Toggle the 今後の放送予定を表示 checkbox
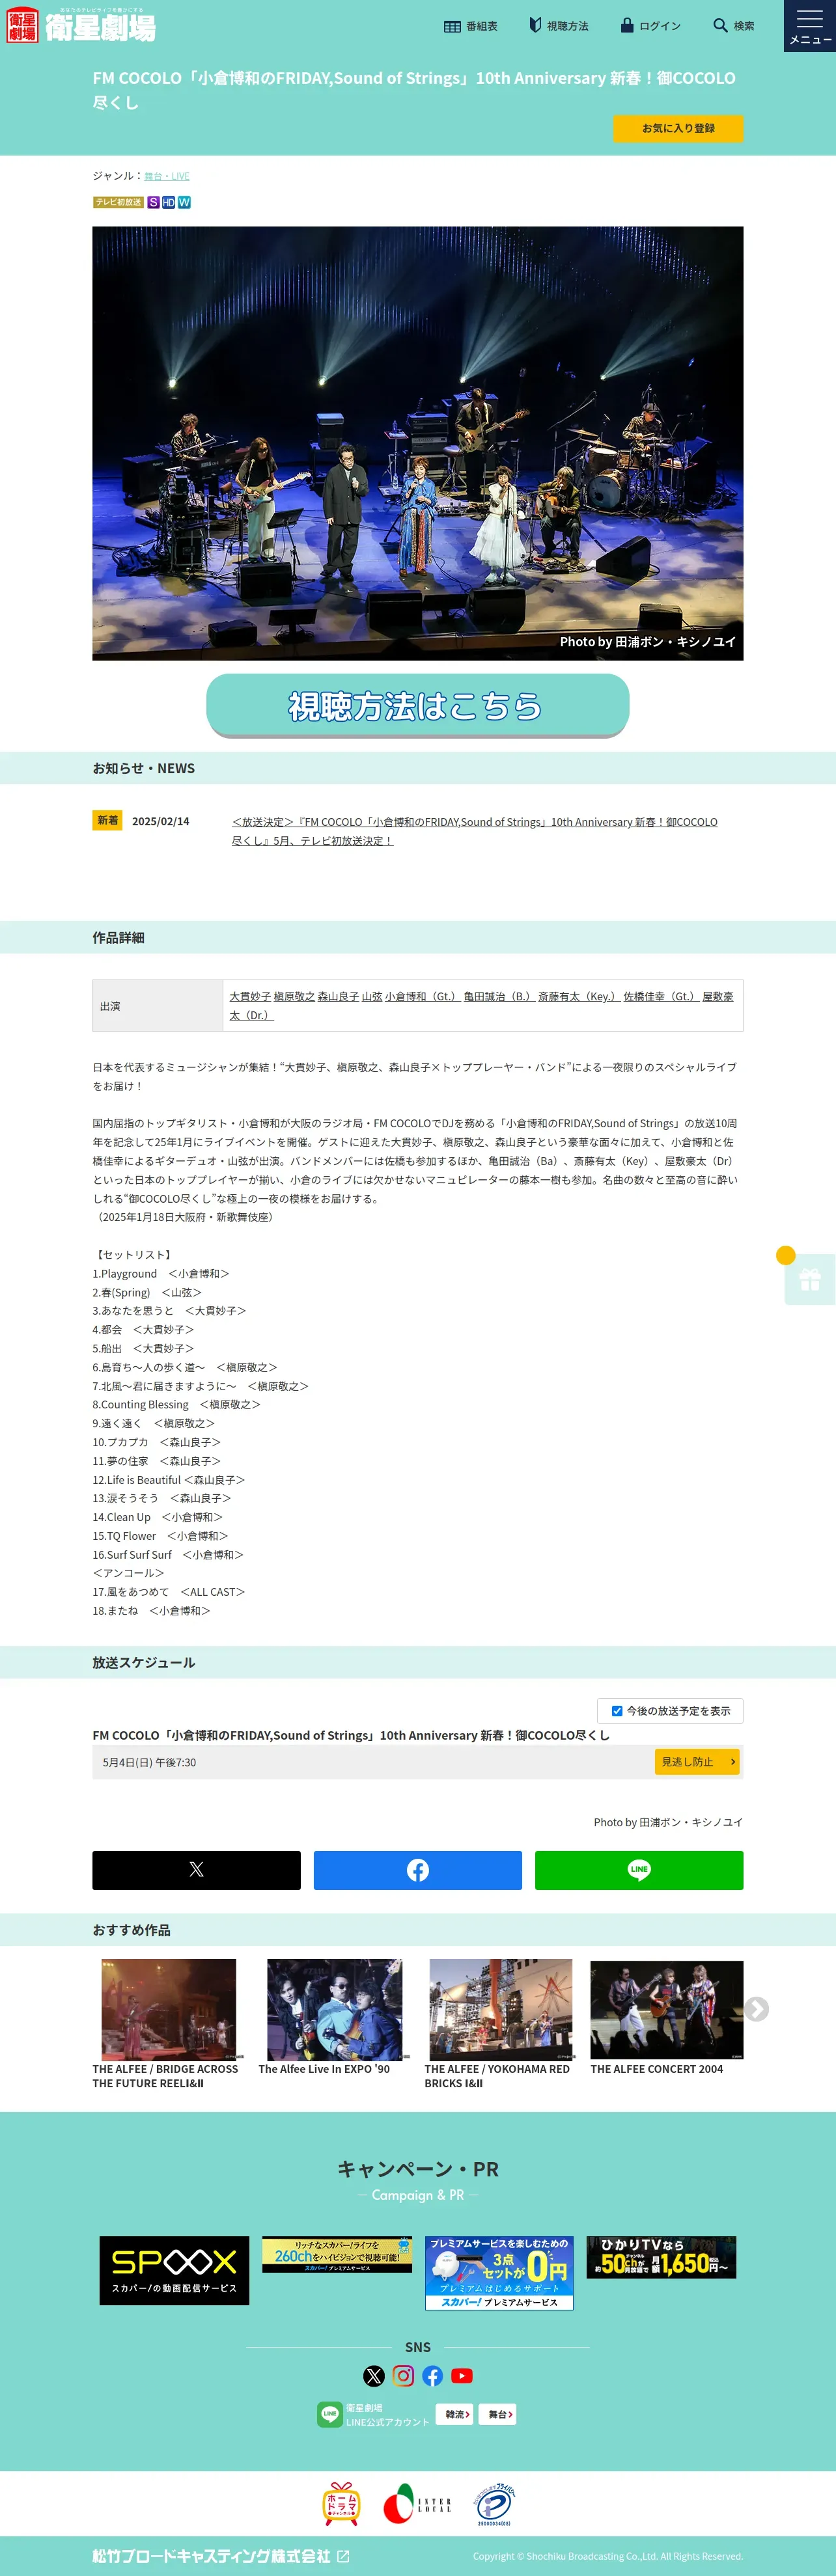The height and width of the screenshot is (2576, 836). coord(617,1711)
